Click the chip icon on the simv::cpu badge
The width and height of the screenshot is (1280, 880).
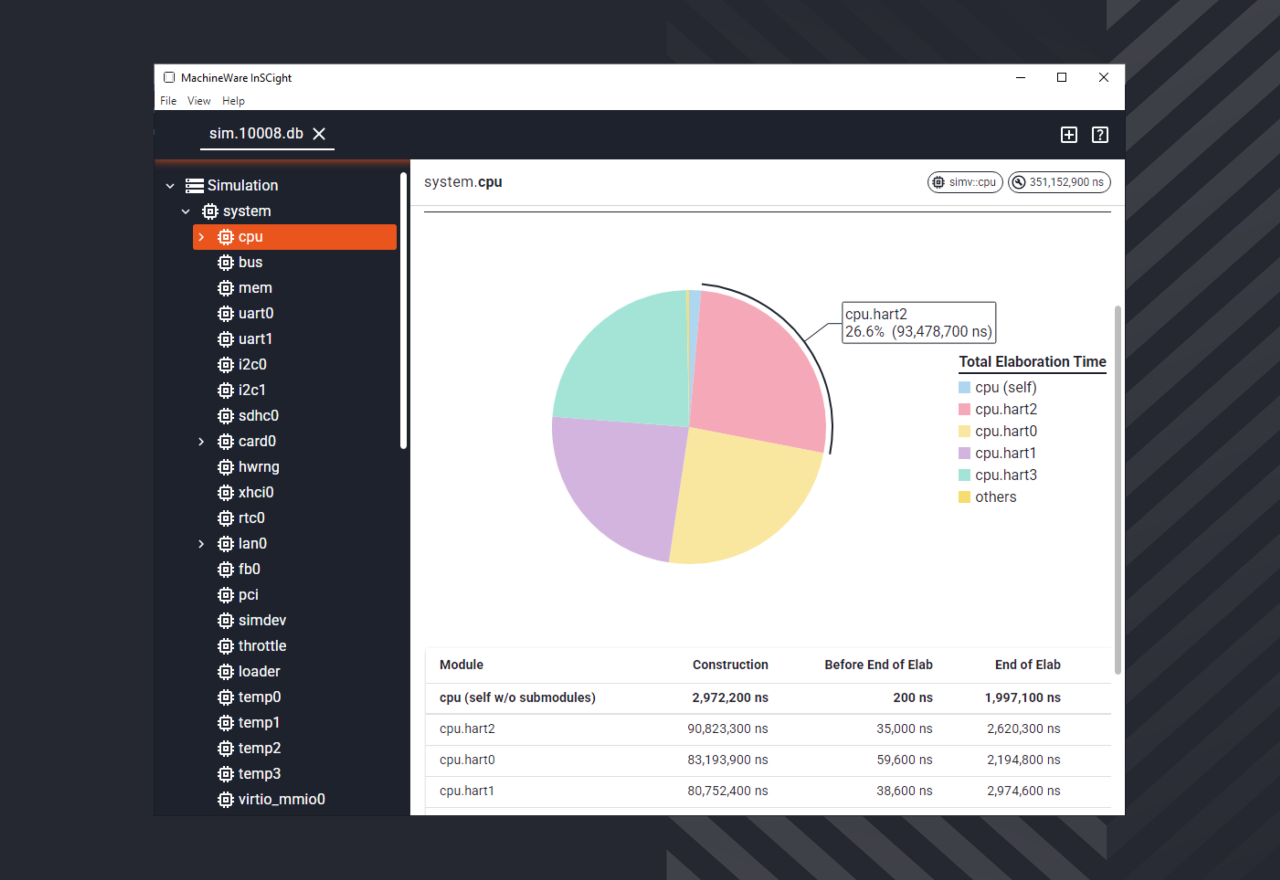pos(938,182)
